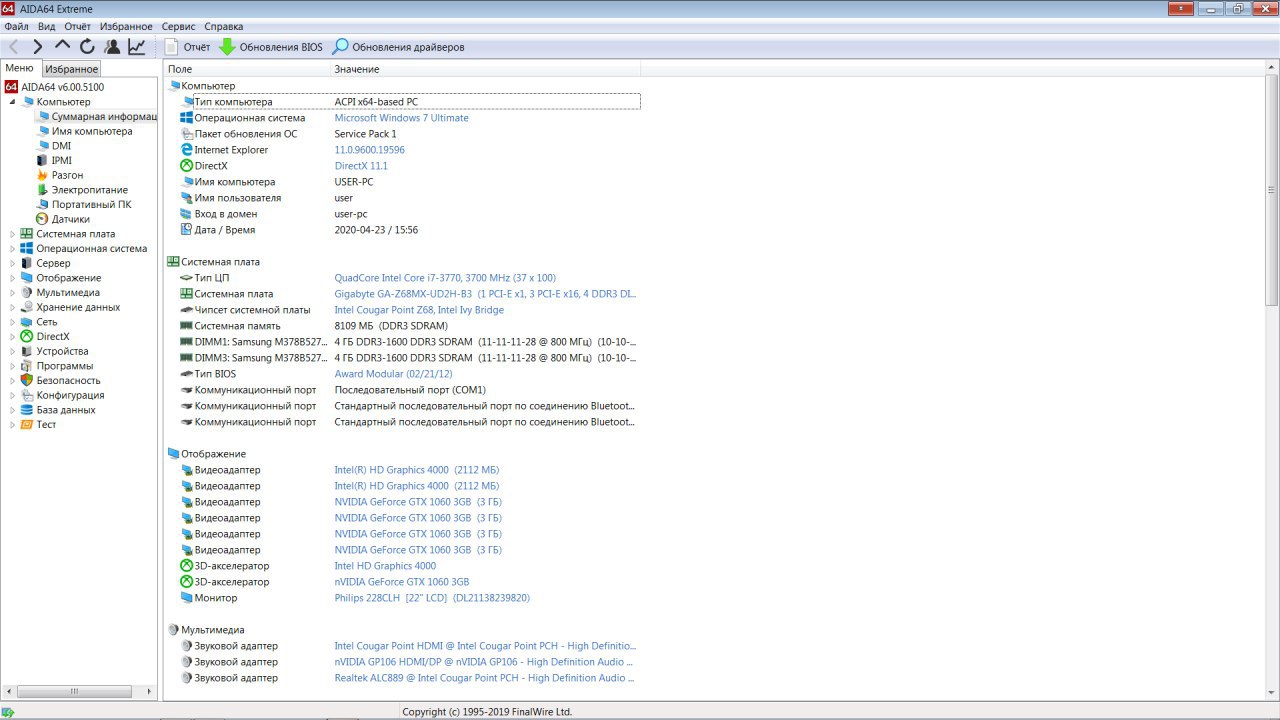
Task: Expand the Сеть tree node
Action: point(12,322)
